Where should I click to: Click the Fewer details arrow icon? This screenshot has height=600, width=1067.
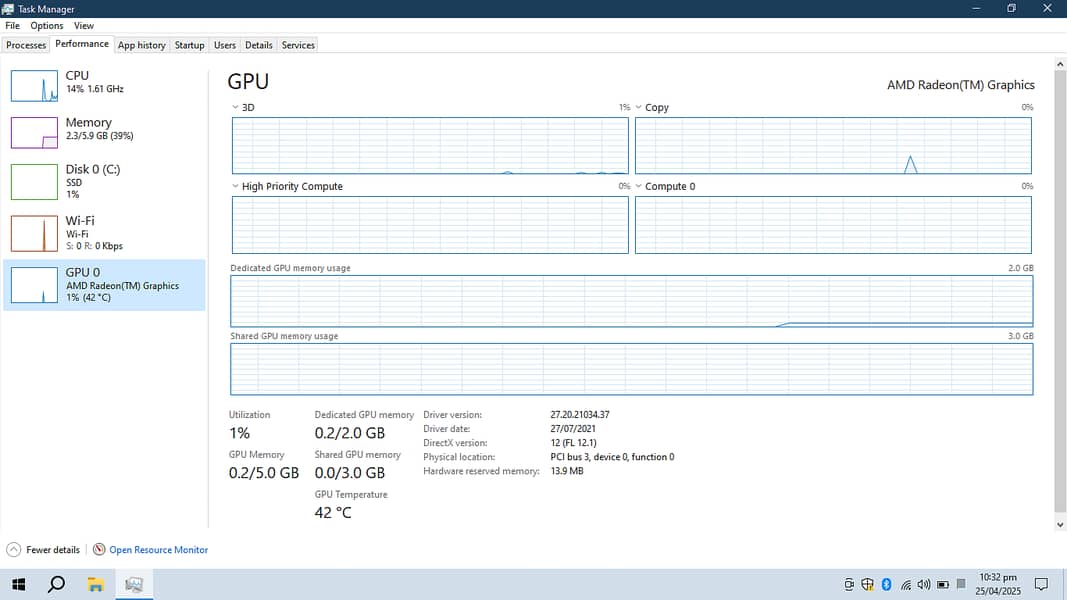coord(14,550)
